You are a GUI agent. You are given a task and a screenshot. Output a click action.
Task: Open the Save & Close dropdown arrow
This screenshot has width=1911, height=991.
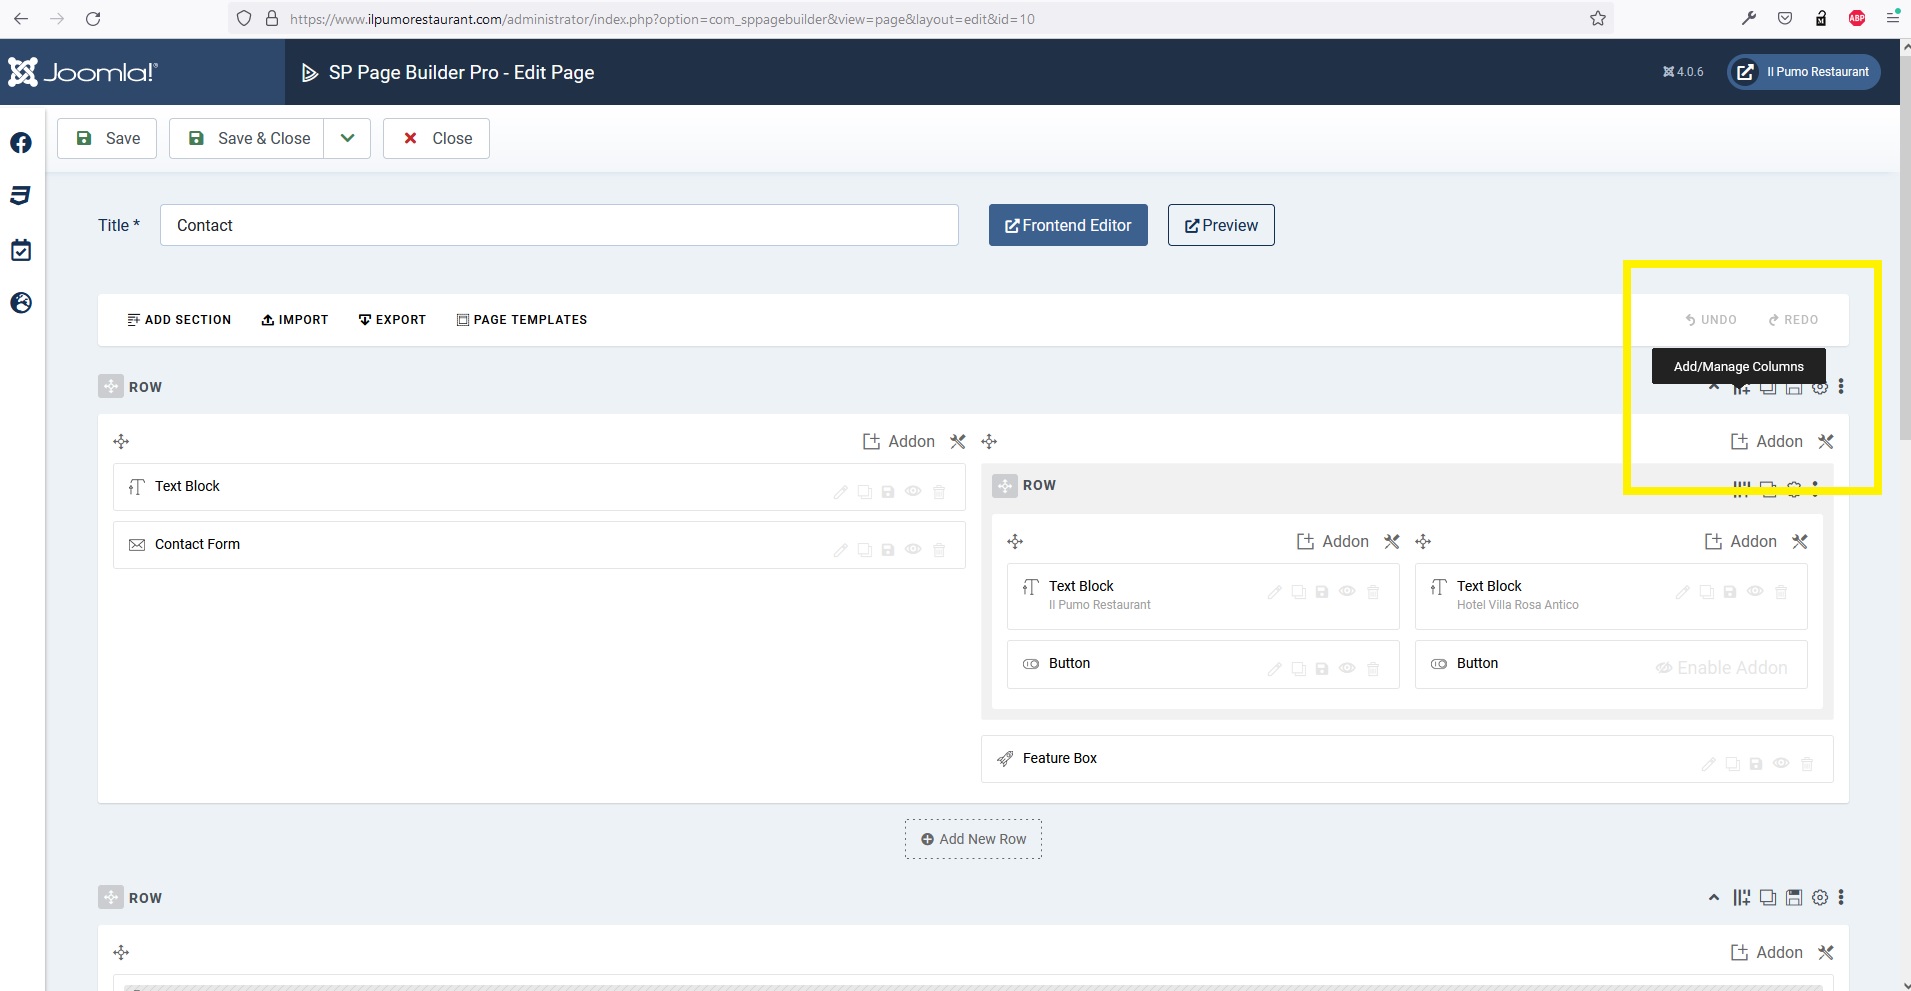(x=347, y=138)
